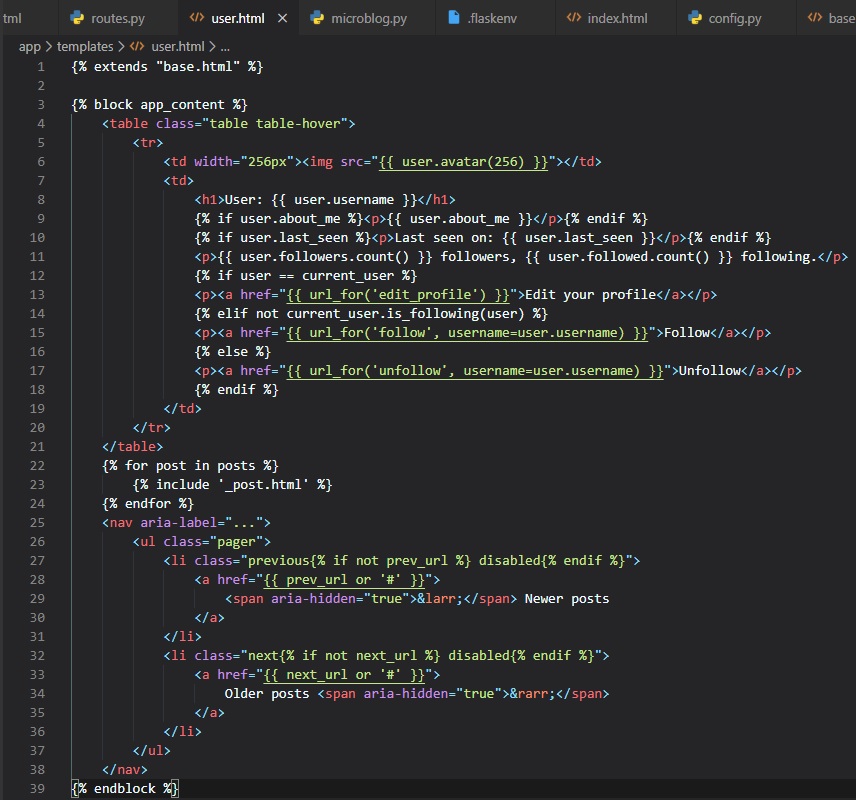The image size is (856, 800).
Task: Switch to the routes.py tab
Action: [x=117, y=19]
